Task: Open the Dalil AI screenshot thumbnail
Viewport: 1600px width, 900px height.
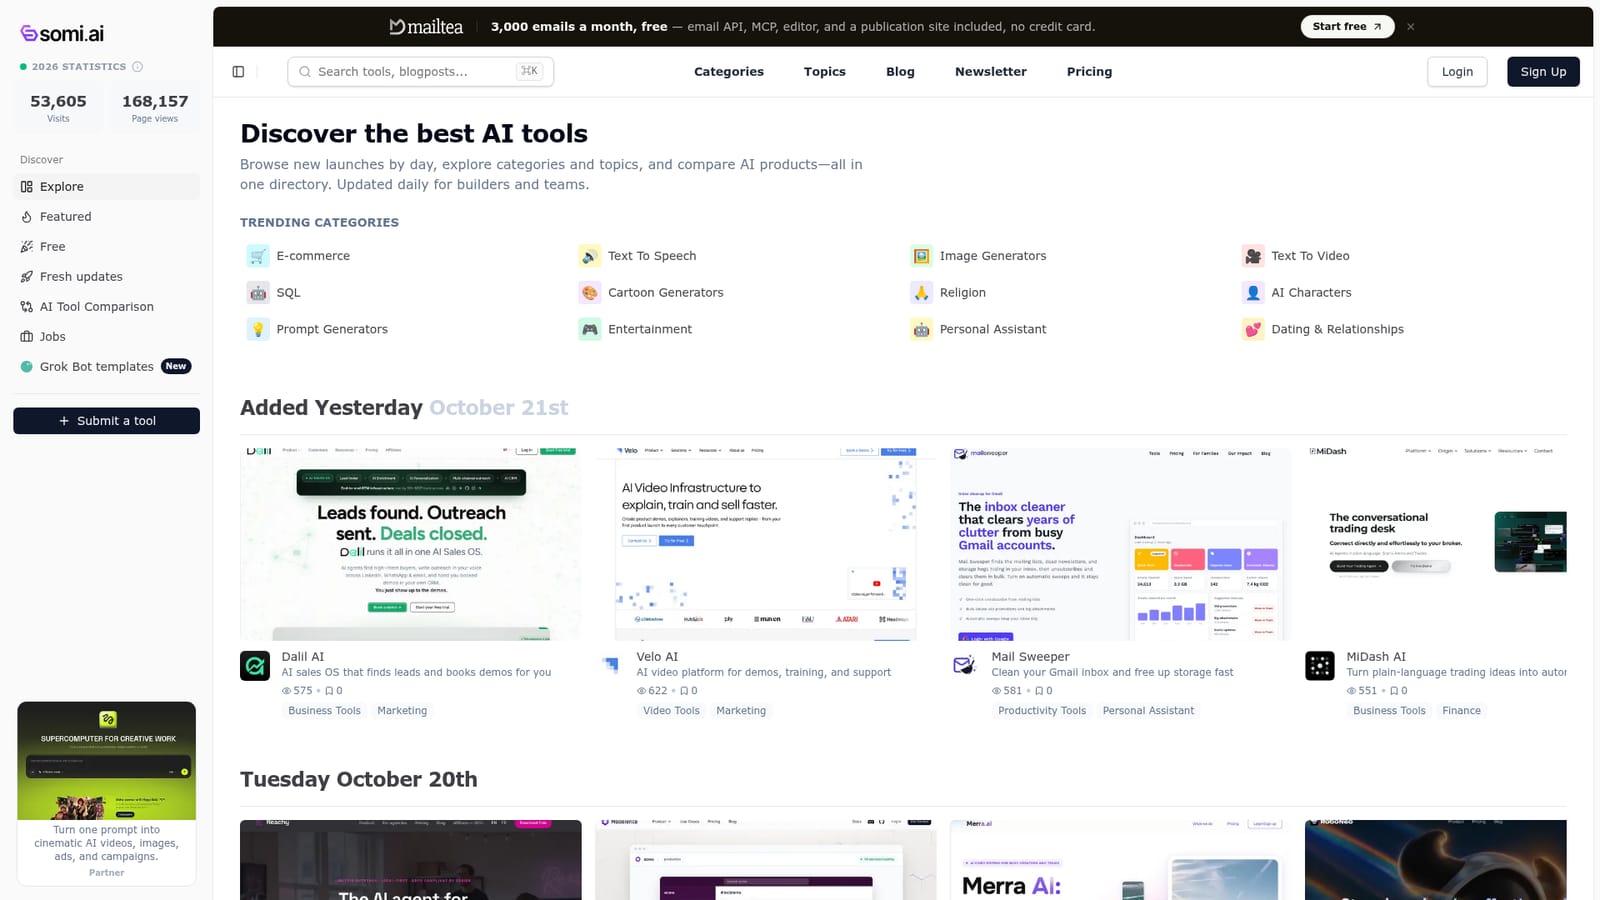Action: point(411,543)
